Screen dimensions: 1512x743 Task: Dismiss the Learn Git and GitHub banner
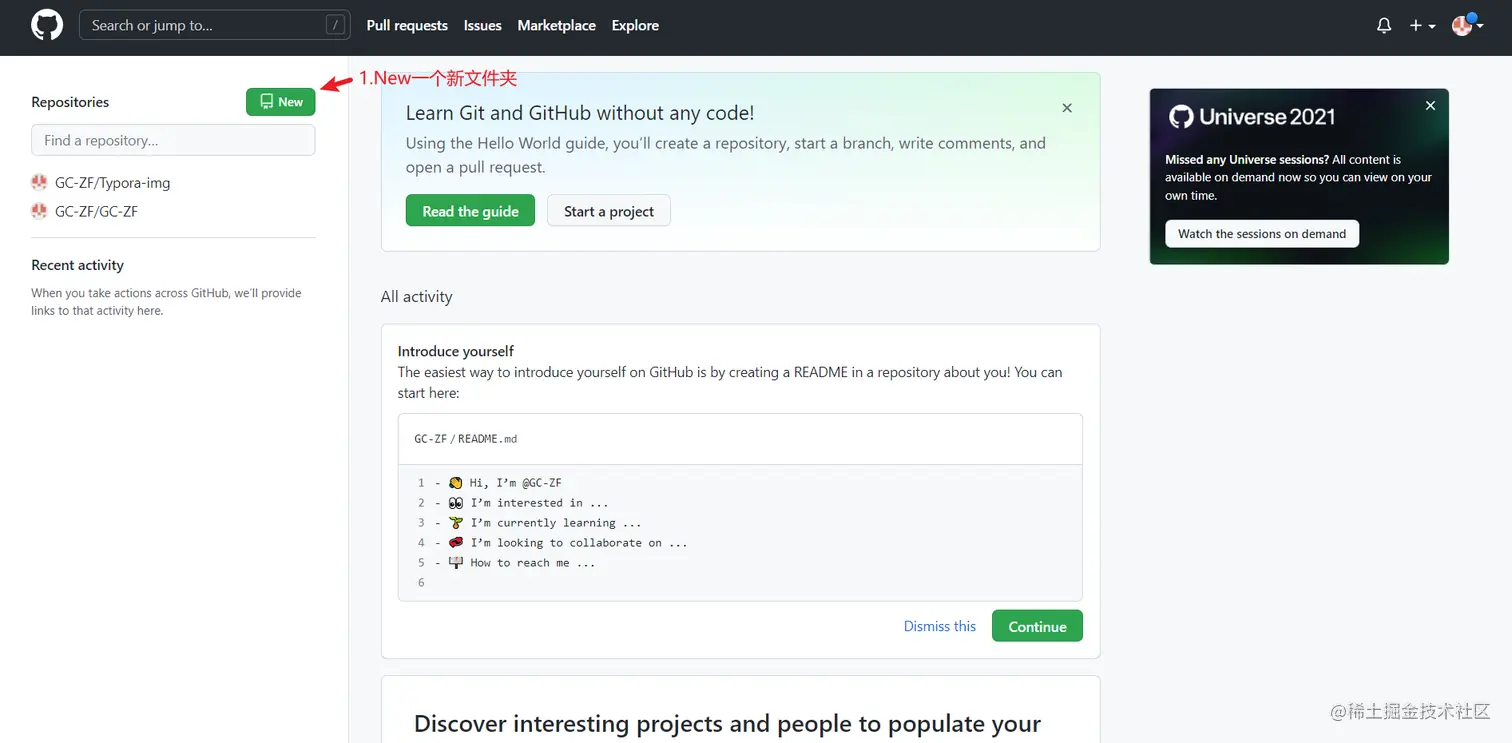pyautogui.click(x=1067, y=108)
